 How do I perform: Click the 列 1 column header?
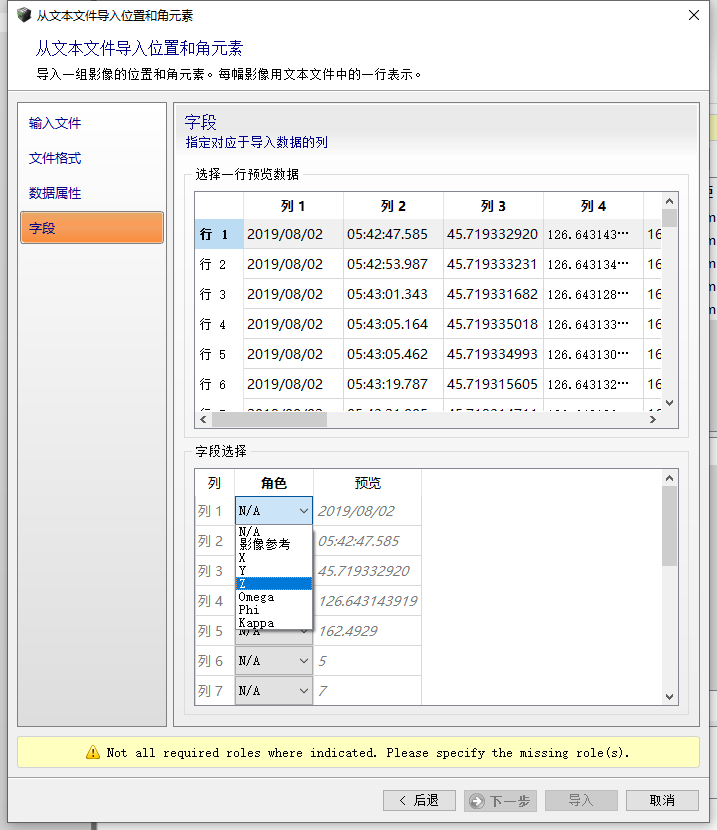pos(293,206)
